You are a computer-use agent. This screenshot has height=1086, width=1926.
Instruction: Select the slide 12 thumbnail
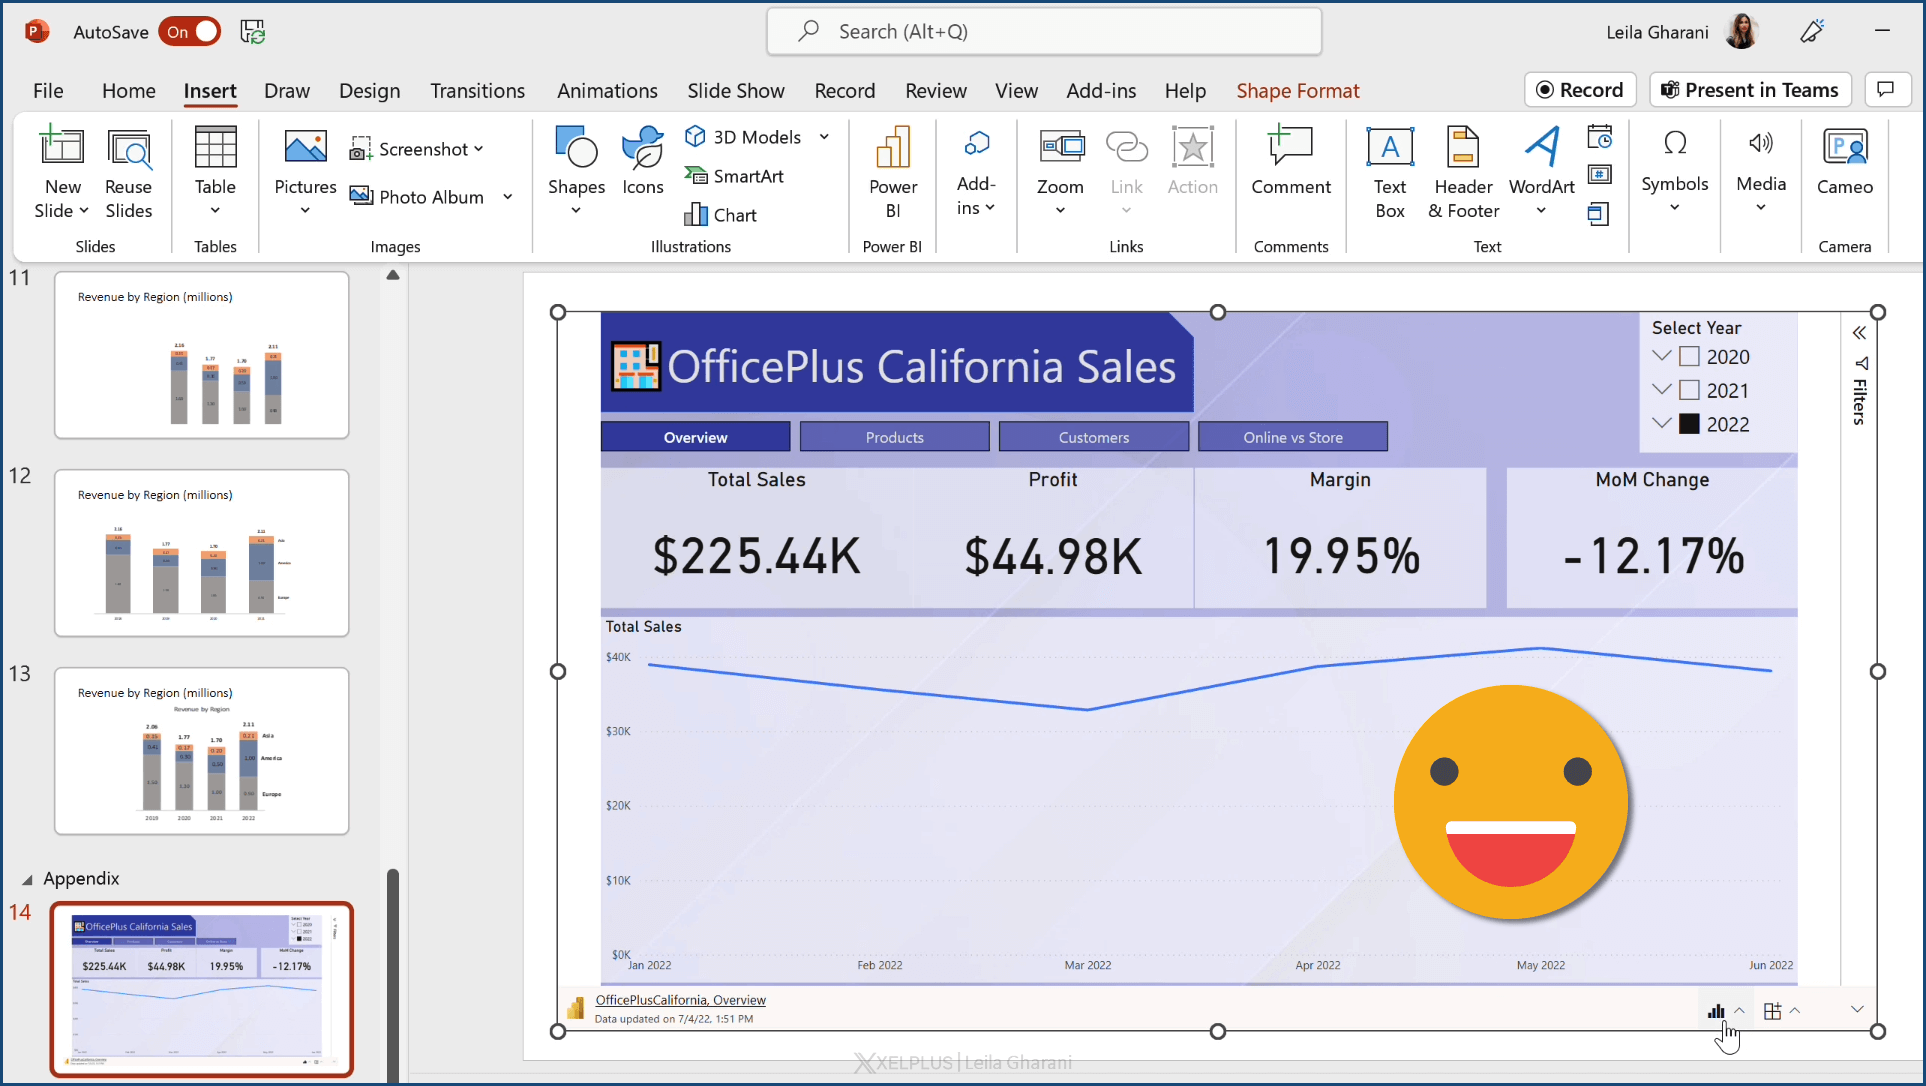pyautogui.click(x=201, y=553)
